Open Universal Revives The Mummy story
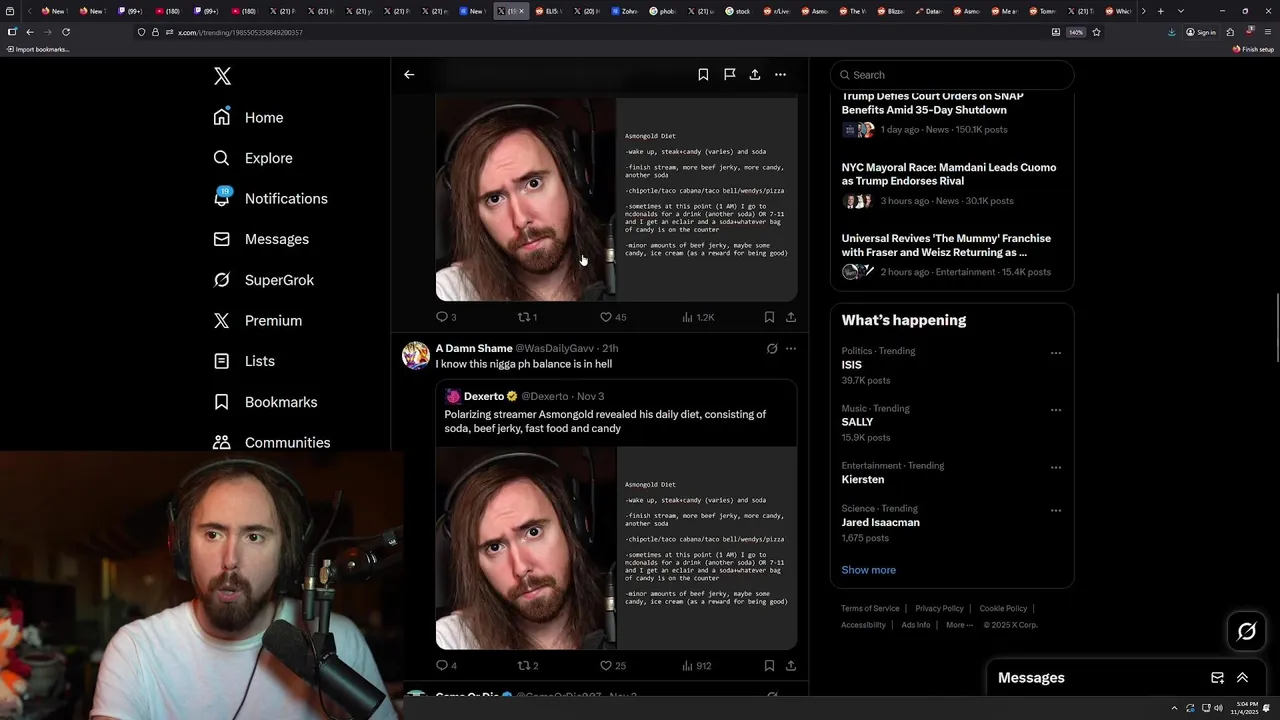Viewport: 1280px width, 720px height. [x=952, y=255]
